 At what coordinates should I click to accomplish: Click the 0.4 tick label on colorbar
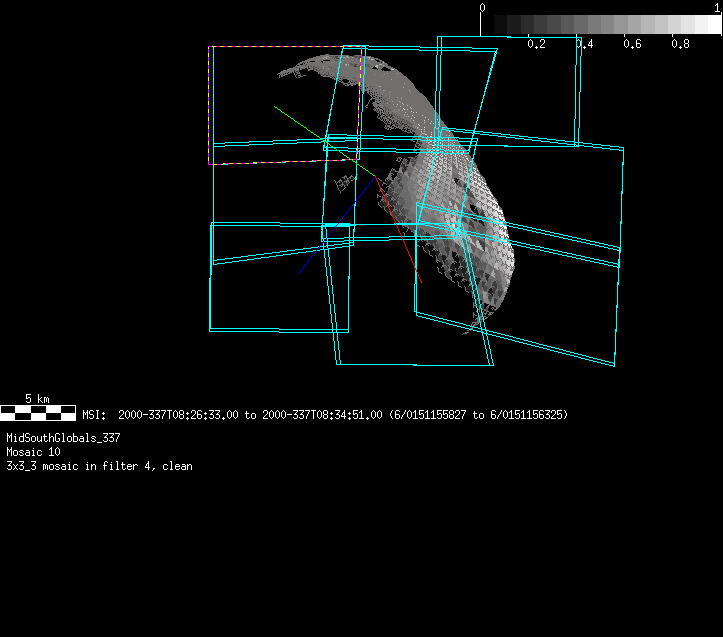coord(584,44)
